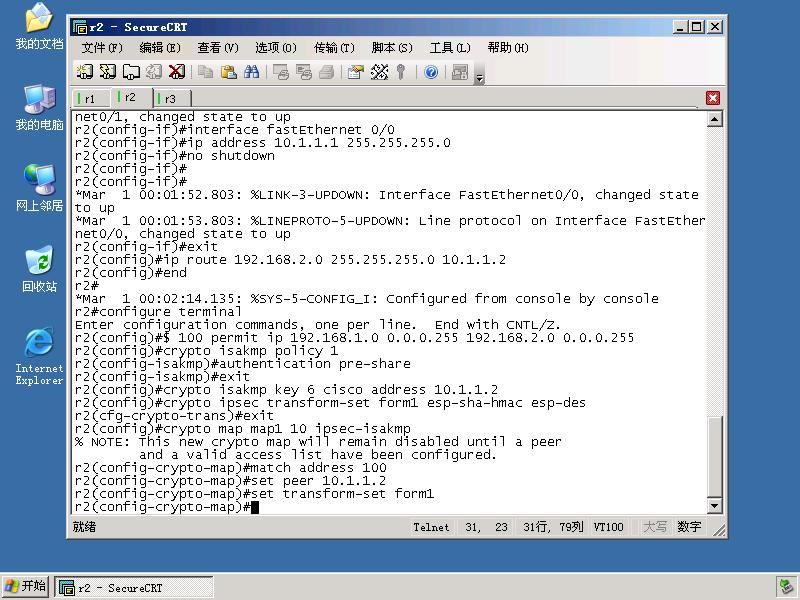Open the 工具(L) menu
800x600 pixels.
coord(449,48)
